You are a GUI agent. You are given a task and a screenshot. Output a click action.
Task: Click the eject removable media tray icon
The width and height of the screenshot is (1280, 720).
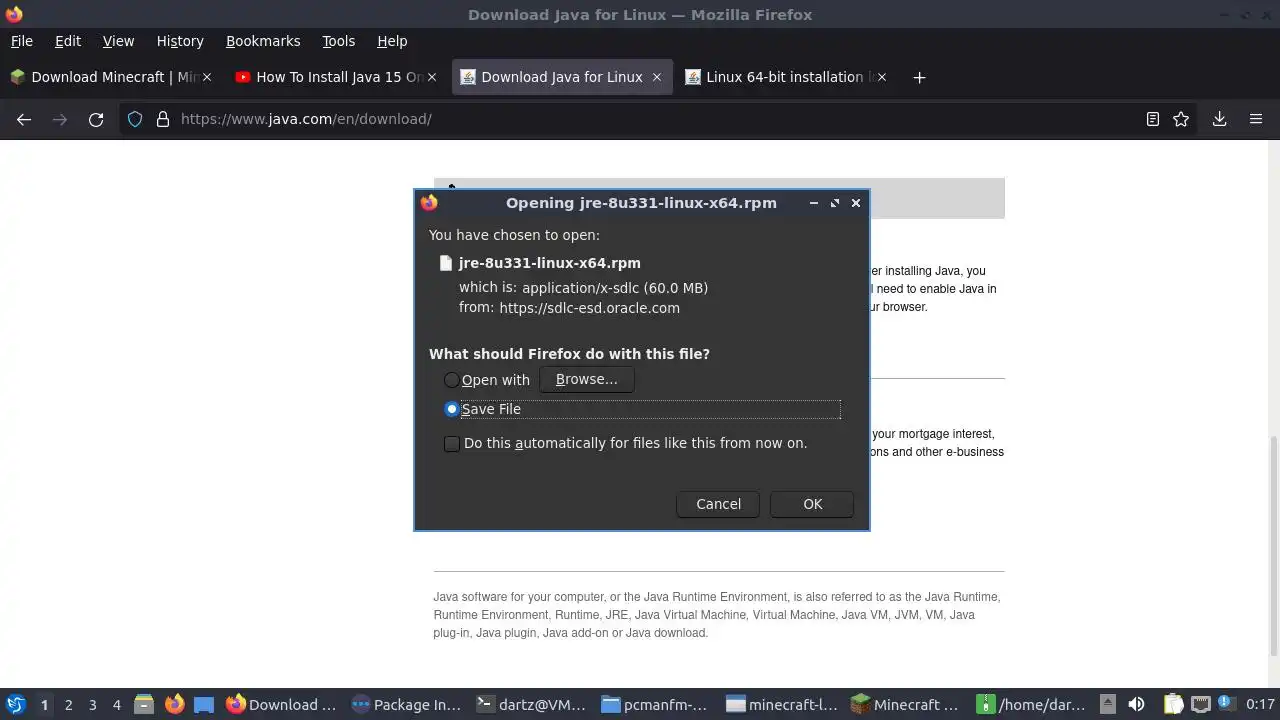(1107, 704)
